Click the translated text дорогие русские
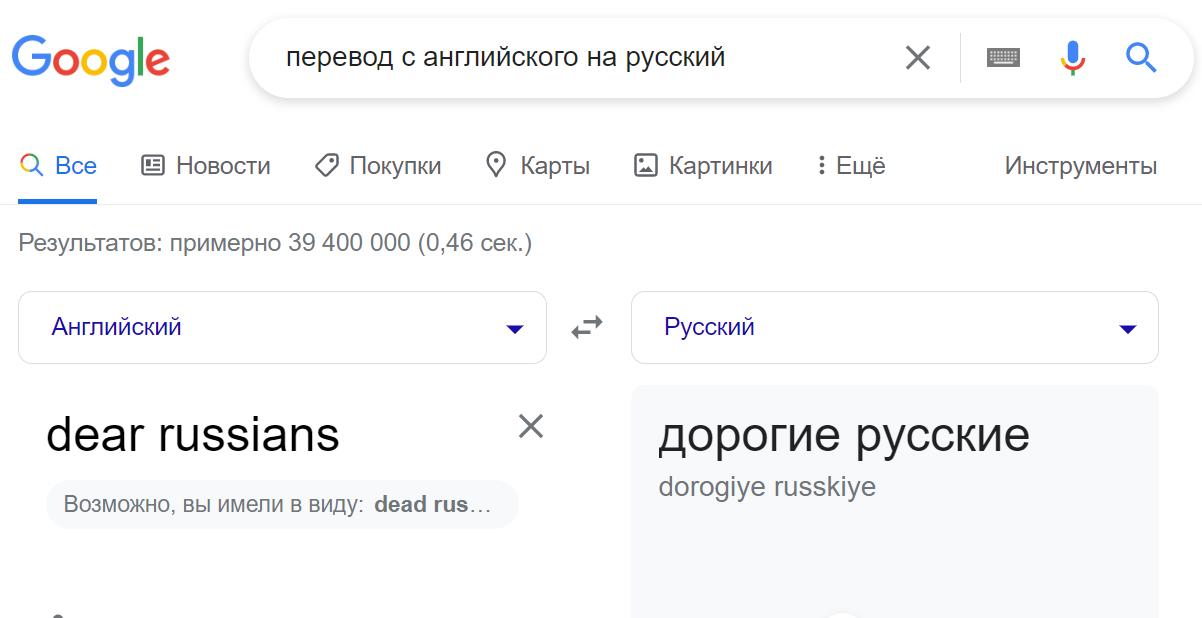Screen dimensions: 1202x618 (x=844, y=435)
